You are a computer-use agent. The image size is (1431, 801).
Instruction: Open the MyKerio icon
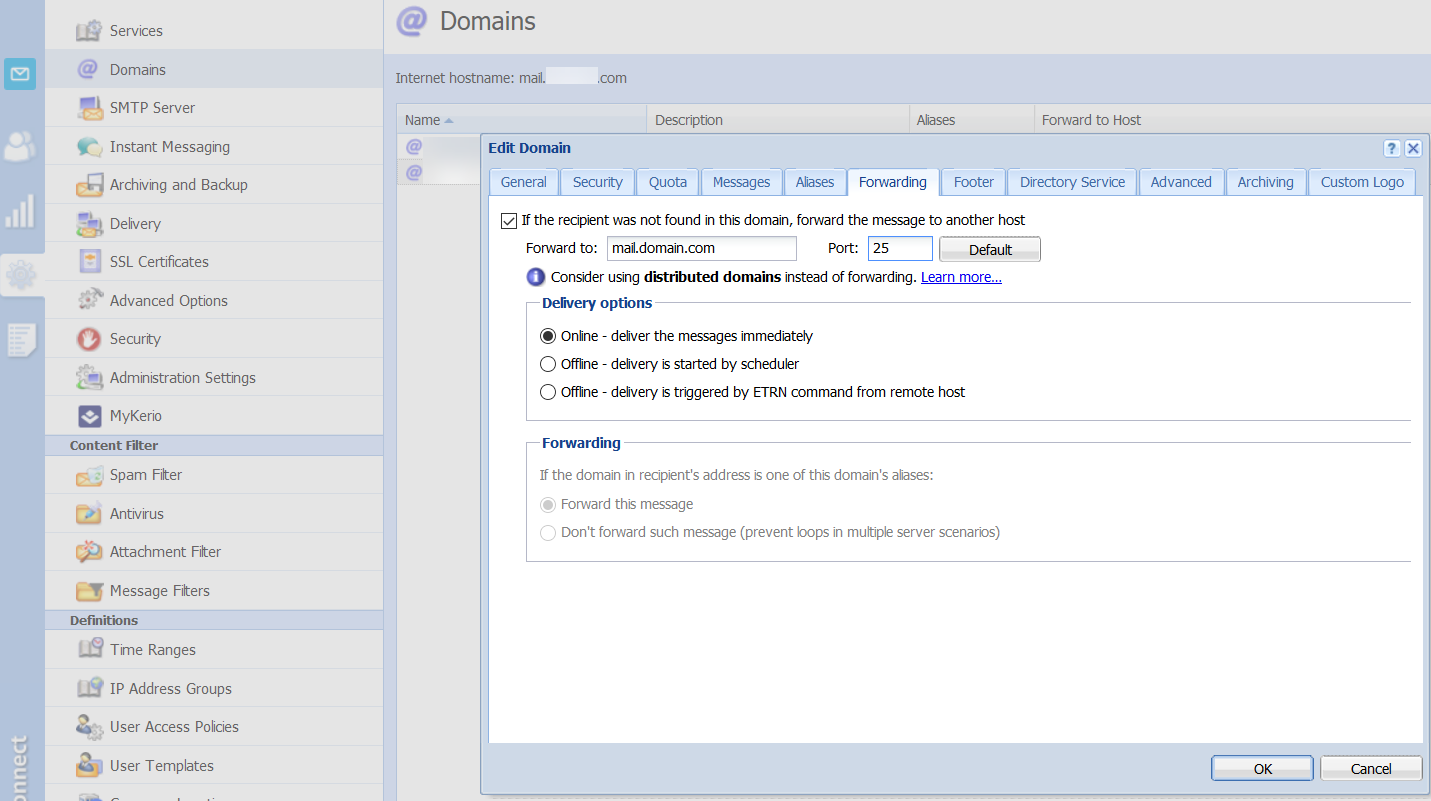(x=89, y=416)
